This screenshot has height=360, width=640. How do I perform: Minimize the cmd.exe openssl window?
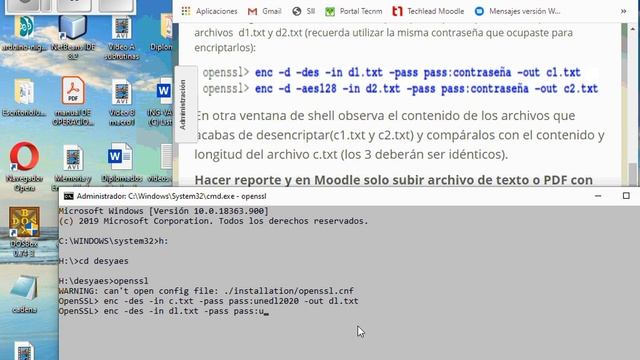point(598,196)
